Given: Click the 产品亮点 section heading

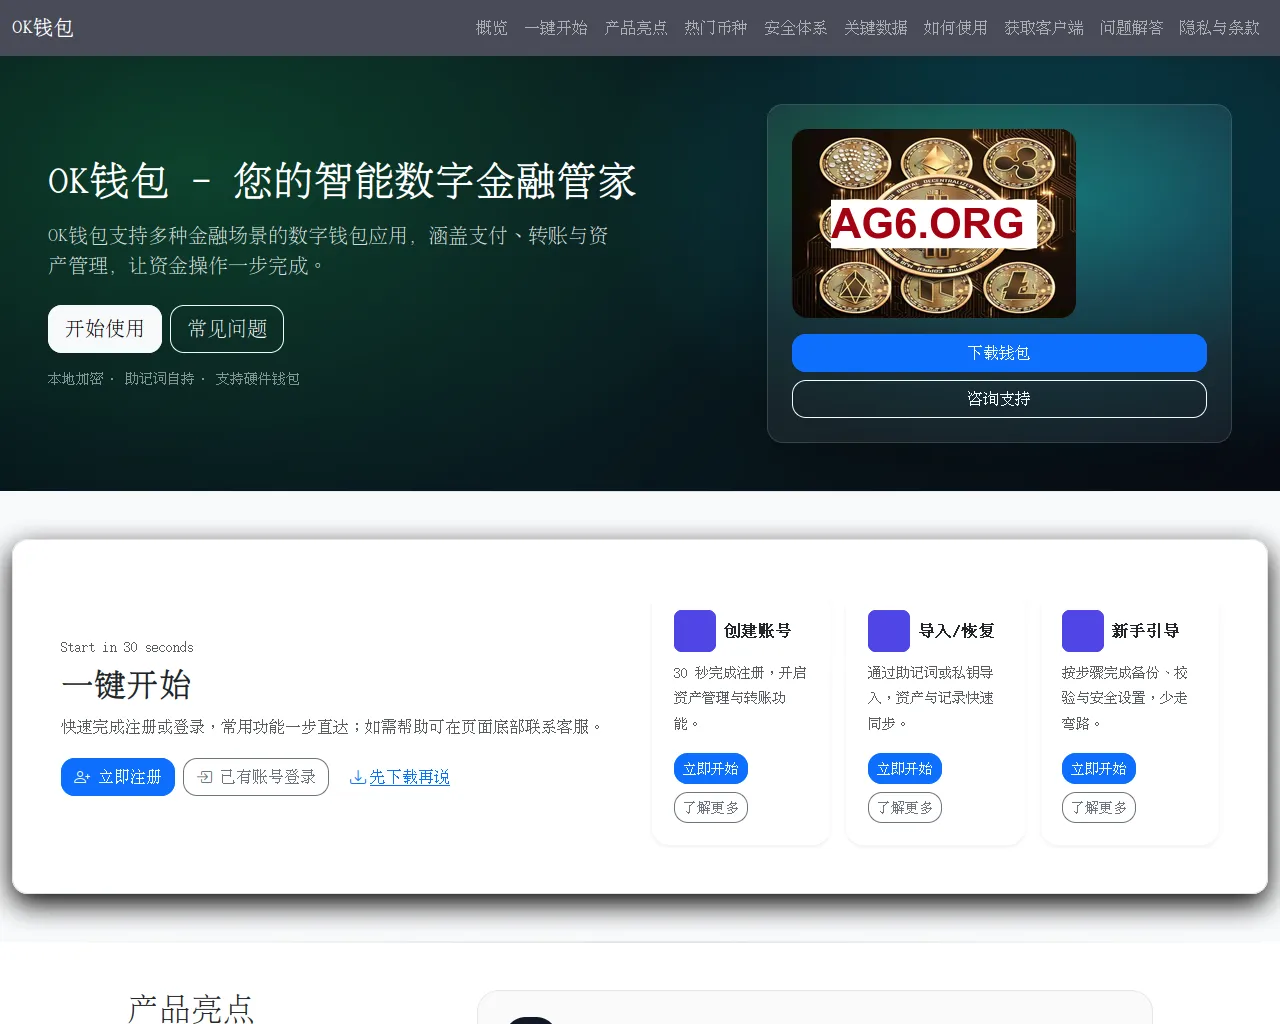Looking at the screenshot, I should pyautogui.click(x=191, y=1008).
